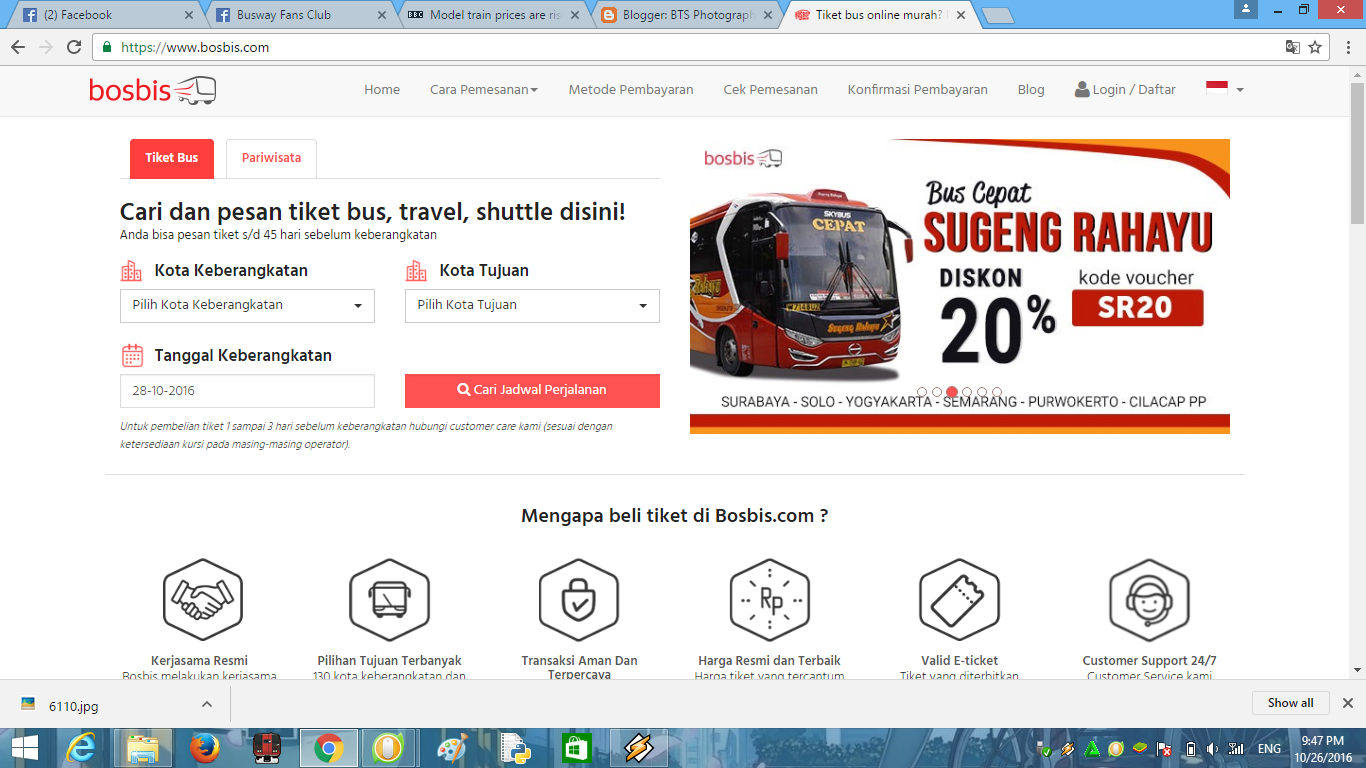Viewport: 1366px width, 768px height.
Task: Select the sixth carousel dot
Action: click(x=997, y=393)
